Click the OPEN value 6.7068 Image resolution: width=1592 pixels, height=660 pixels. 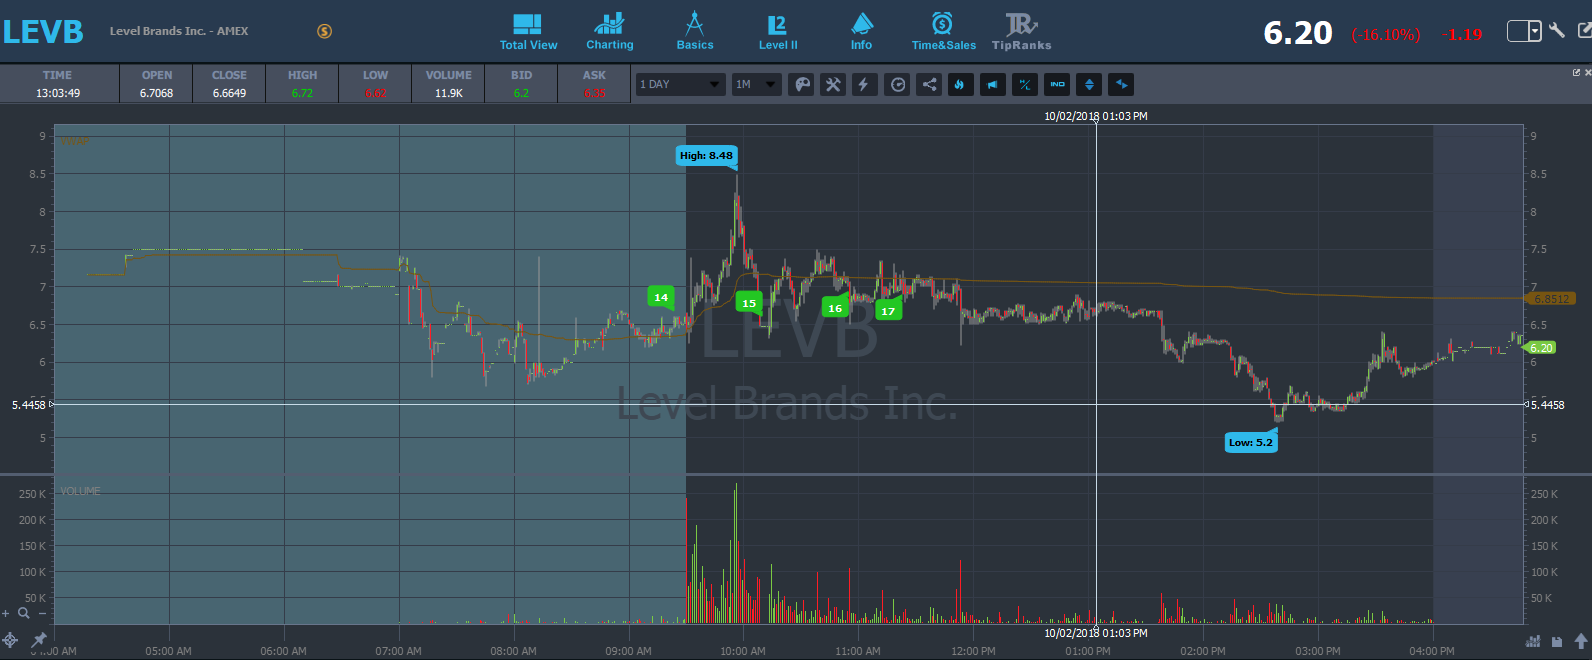tap(157, 93)
